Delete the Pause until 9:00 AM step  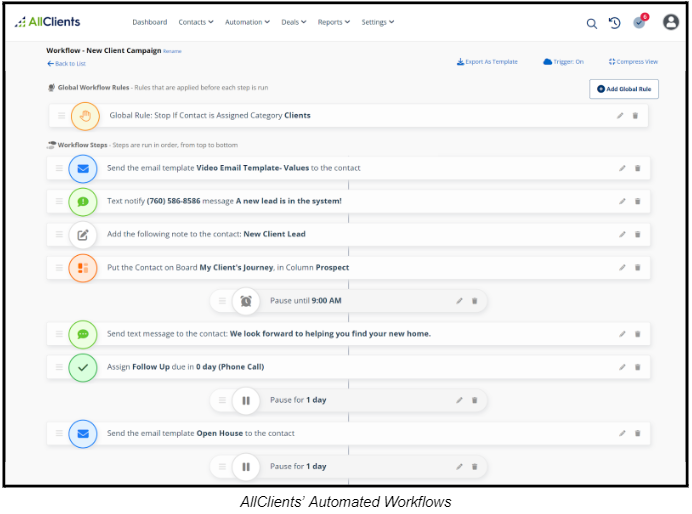[x=475, y=301]
